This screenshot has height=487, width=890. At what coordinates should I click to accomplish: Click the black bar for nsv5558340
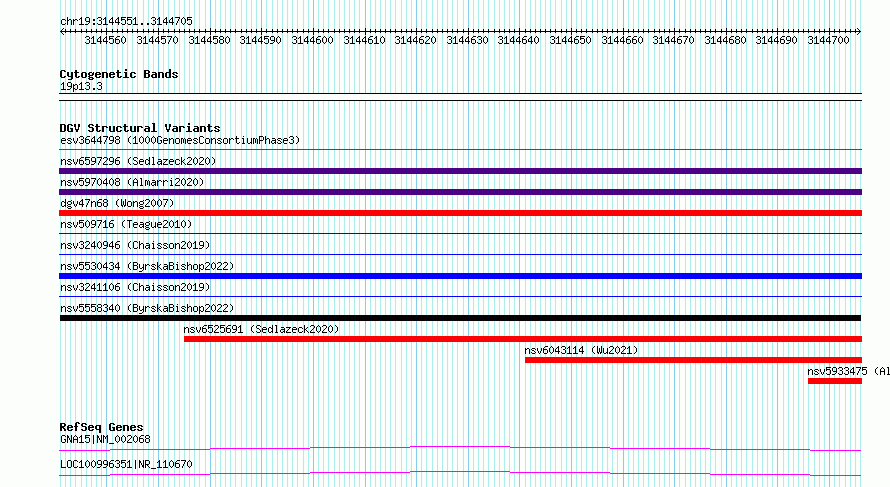point(460,318)
